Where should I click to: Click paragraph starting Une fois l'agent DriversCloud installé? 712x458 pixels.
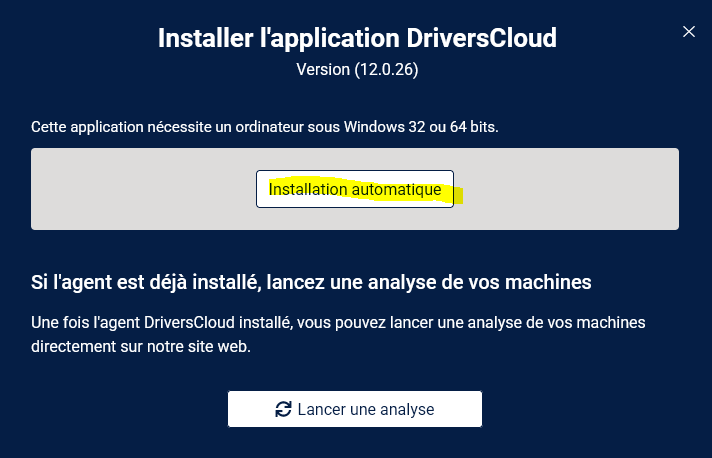coord(338,335)
